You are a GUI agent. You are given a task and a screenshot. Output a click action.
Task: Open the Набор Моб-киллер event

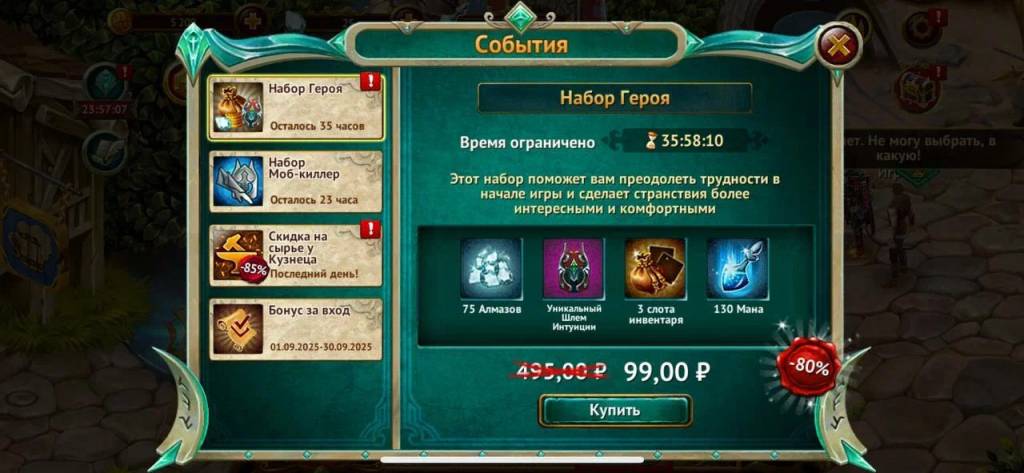pyautogui.click(x=296, y=182)
